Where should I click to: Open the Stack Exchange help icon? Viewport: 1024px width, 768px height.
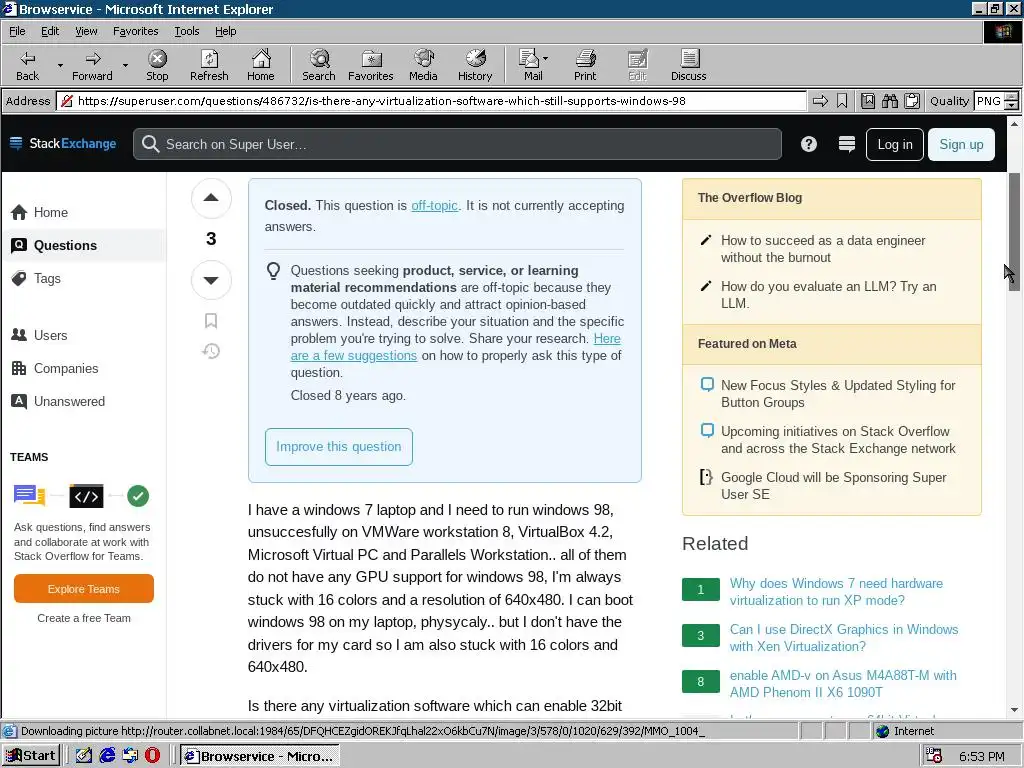click(x=808, y=144)
